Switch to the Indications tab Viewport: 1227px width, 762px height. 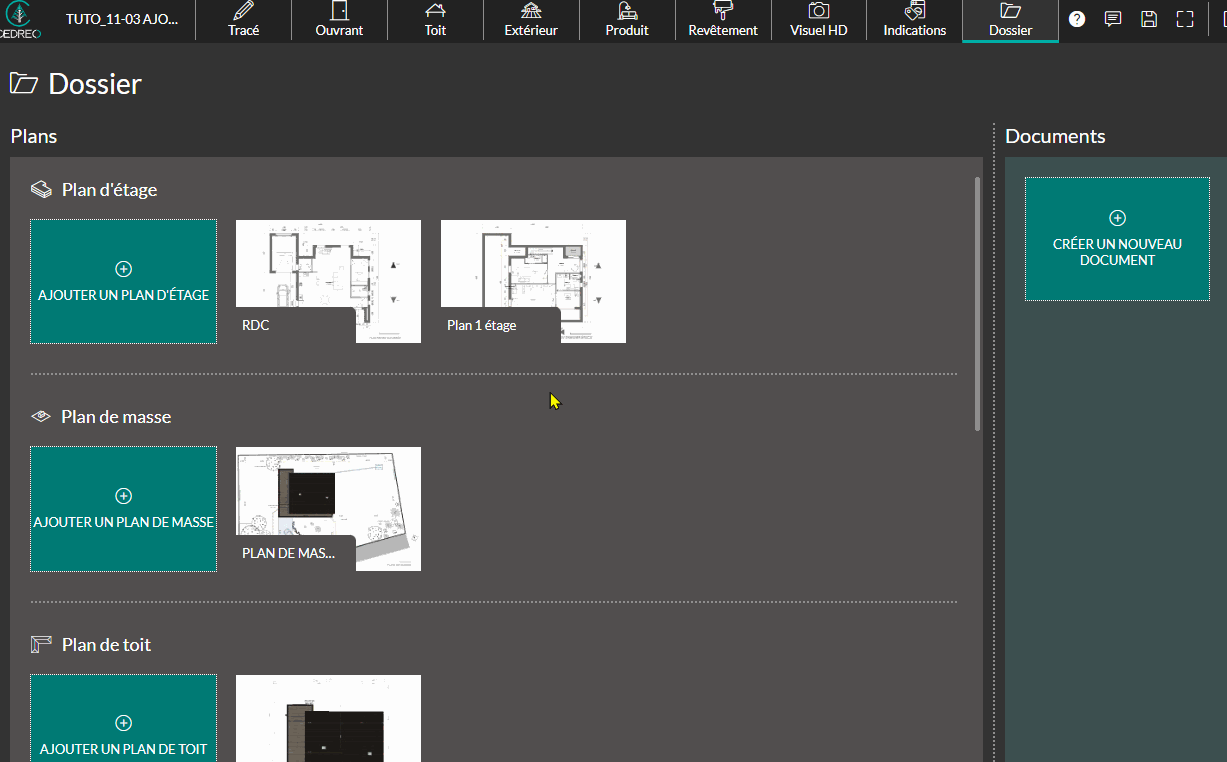pos(914,20)
